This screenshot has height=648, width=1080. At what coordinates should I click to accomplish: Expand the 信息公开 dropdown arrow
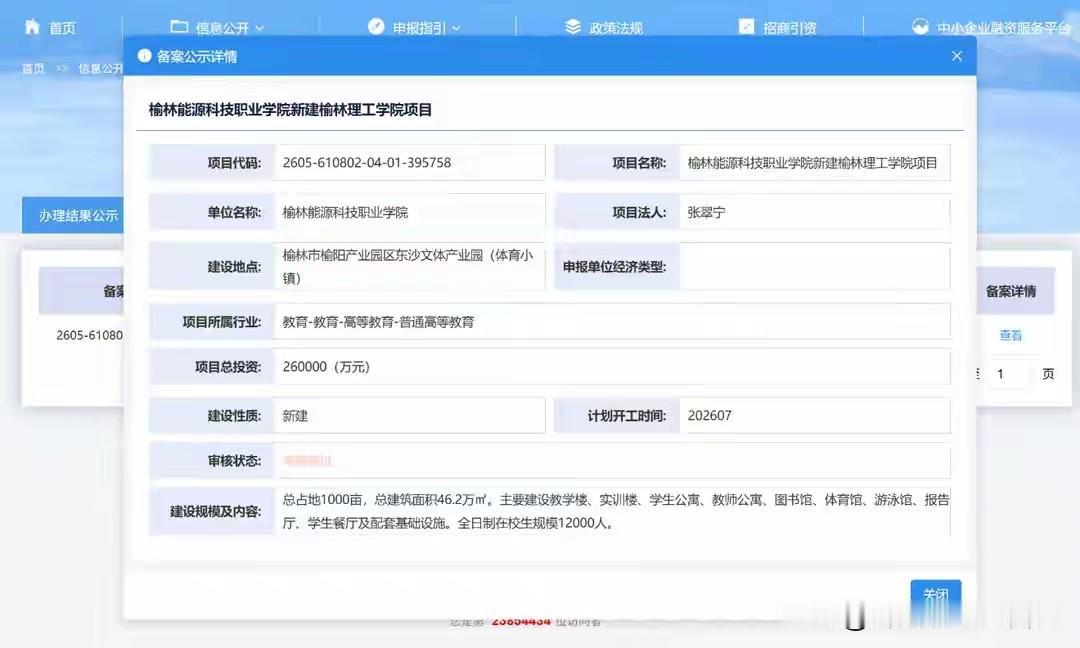point(260,28)
